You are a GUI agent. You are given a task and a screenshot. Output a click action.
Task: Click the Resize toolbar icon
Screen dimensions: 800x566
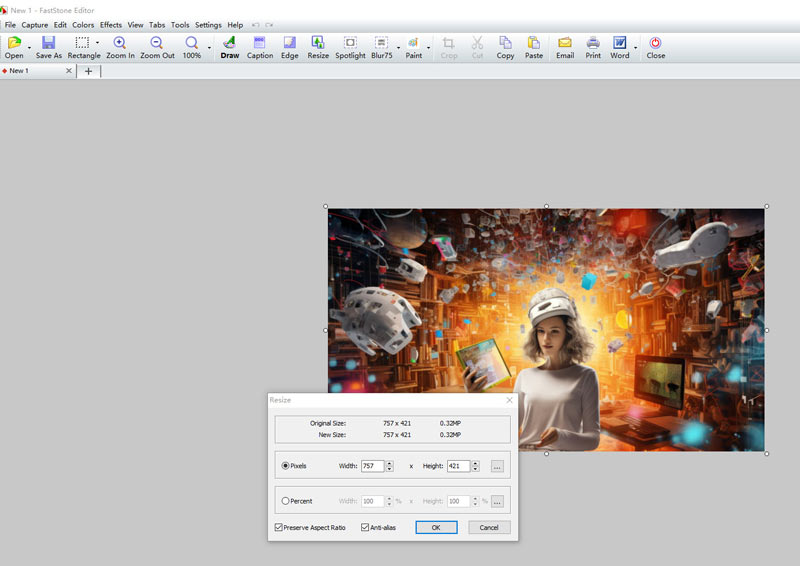318,47
